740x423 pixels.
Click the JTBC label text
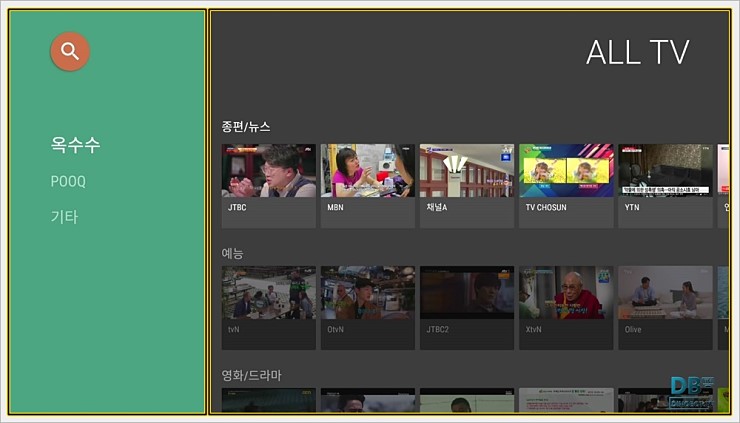click(x=237, y=207)
